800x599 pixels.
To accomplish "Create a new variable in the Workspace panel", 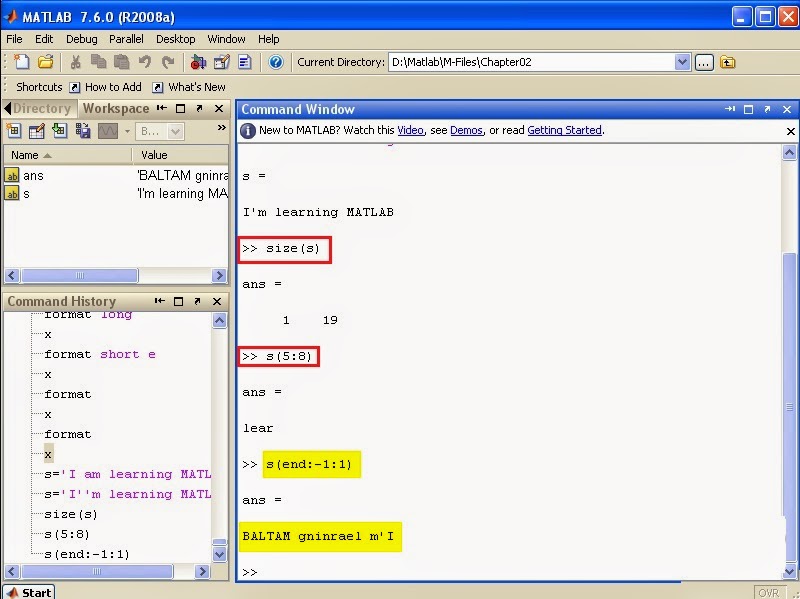I will pyautogui.click(x=14, y=131).
